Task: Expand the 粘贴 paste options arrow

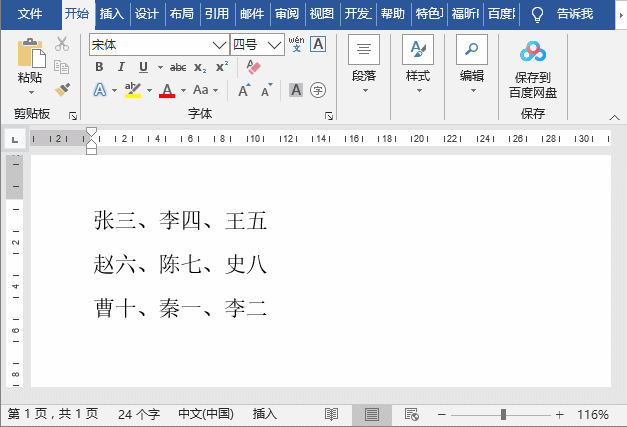Action: click(31, 92)
